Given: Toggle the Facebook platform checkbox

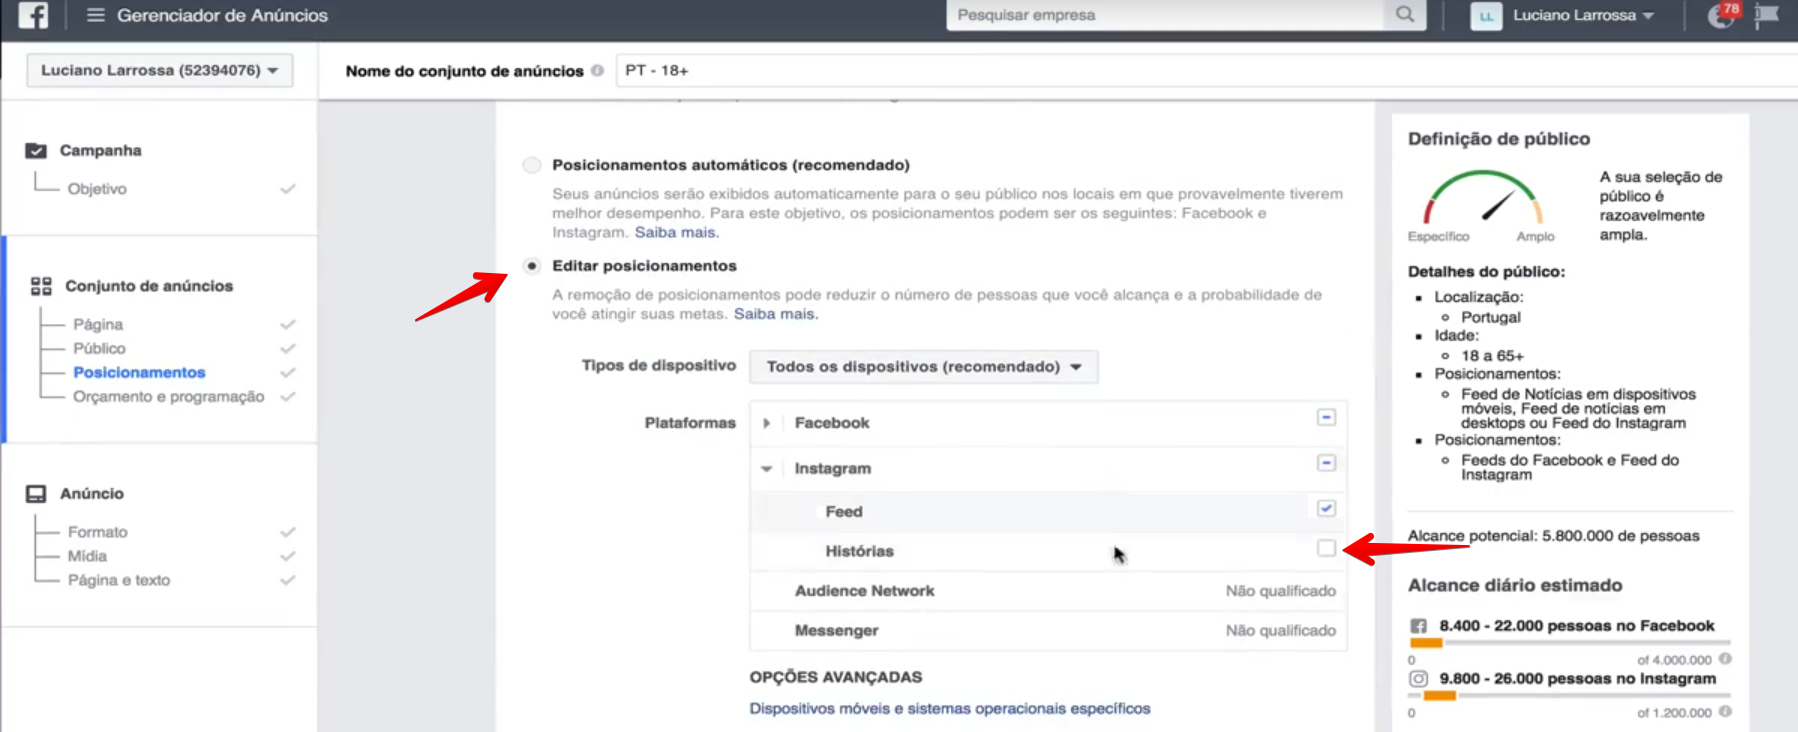Looking at the screenshot, I should (1326, 418).
